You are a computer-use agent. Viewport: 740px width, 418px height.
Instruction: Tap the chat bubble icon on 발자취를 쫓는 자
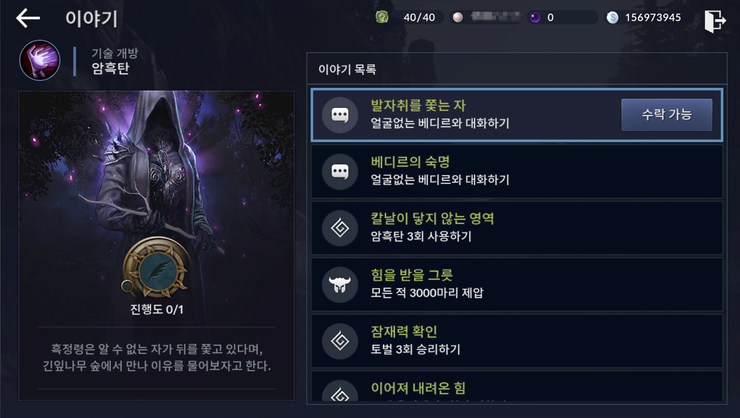[340, 115]
